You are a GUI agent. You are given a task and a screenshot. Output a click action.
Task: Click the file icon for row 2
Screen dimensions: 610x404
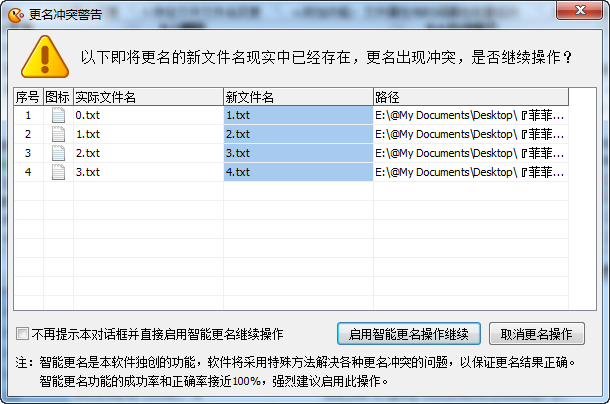coord(58,134)
